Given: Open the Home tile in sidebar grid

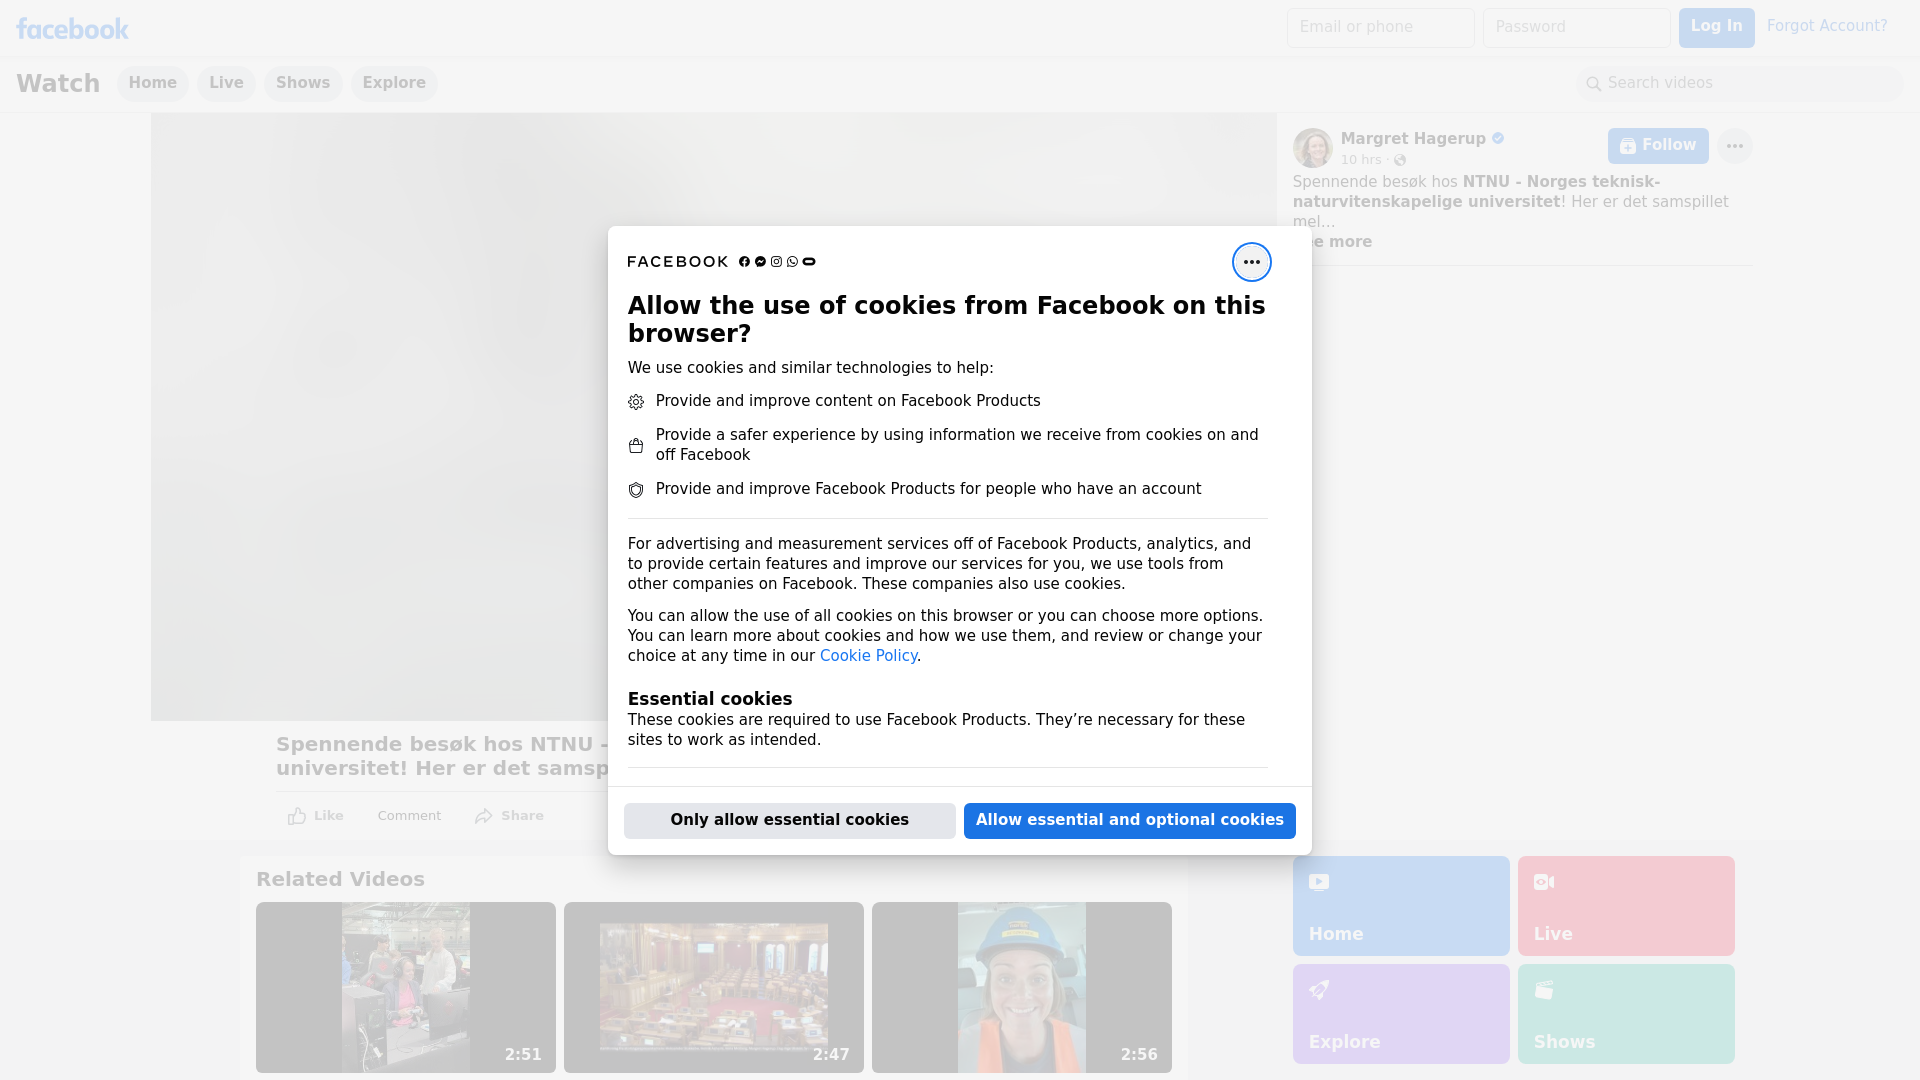Looking at the screenshot, I should tap(1401, 906).
